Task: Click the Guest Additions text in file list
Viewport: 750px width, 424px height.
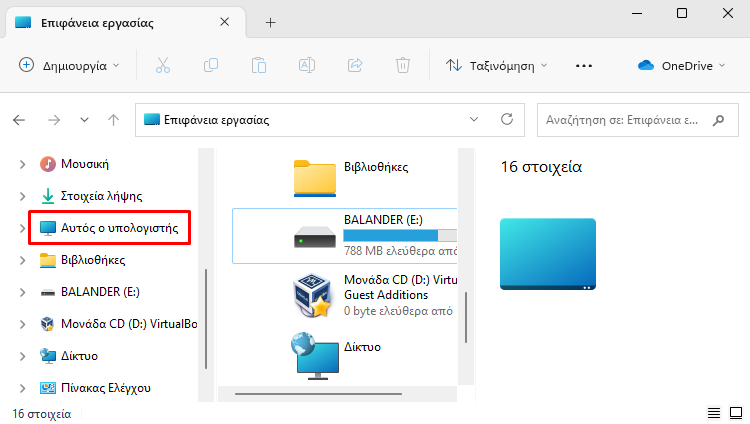Action: click(386, 295)
